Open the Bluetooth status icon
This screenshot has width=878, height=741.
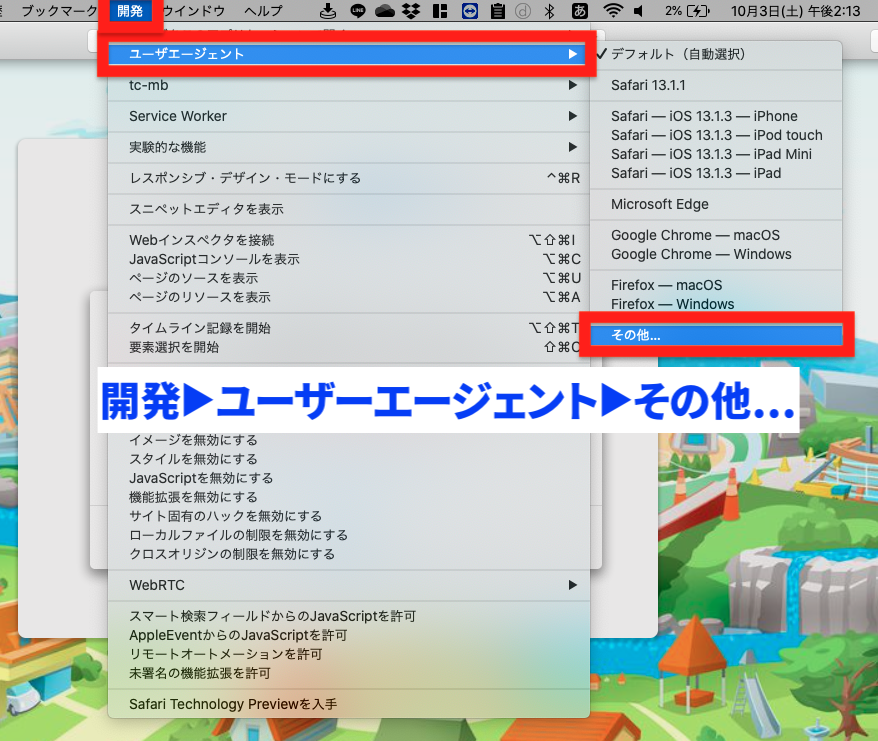coord(549,11)
